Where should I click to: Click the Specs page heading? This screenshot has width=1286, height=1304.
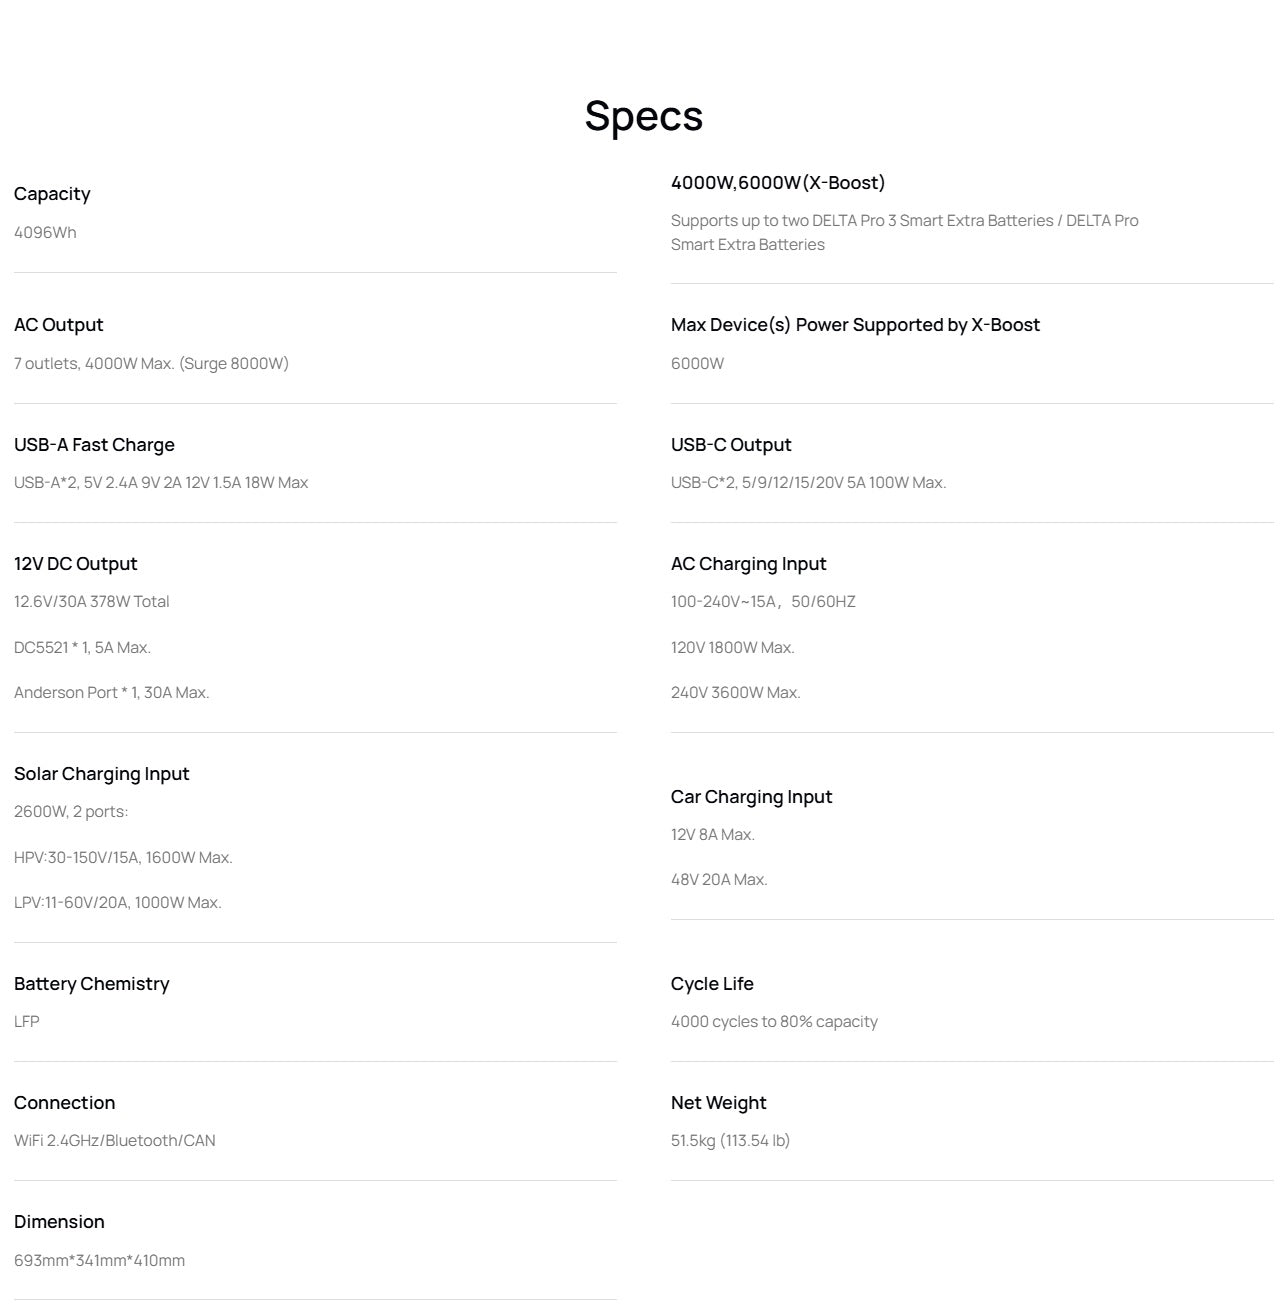coord(643,116)
